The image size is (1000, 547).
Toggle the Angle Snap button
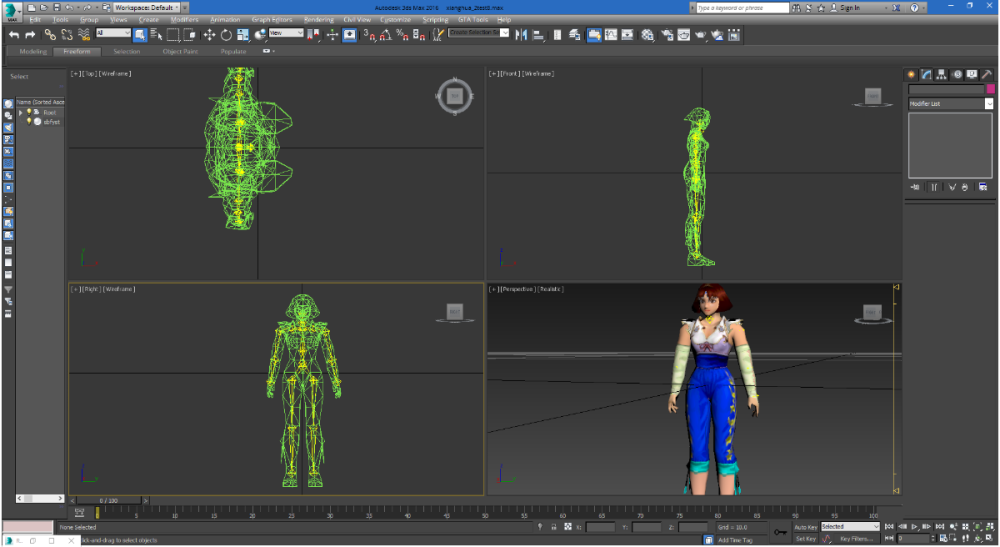point(385,34)
